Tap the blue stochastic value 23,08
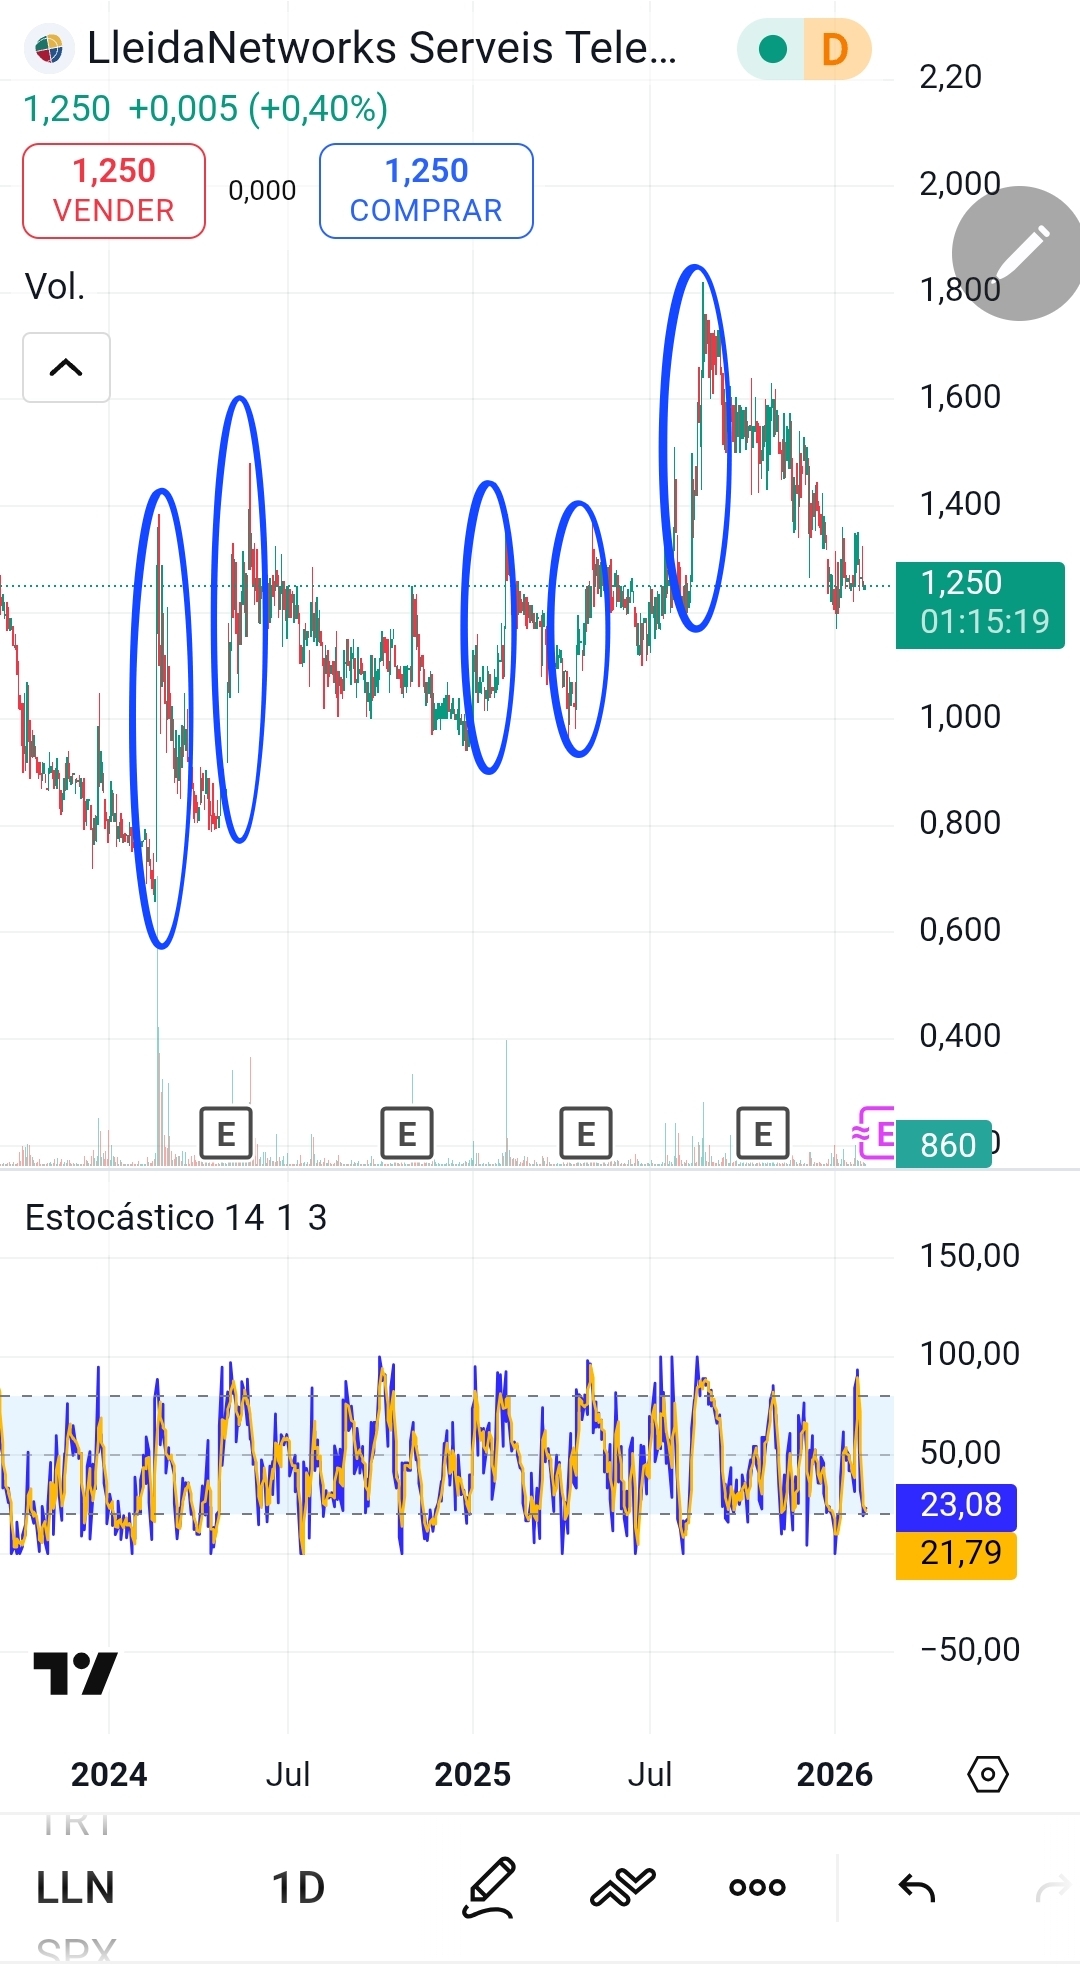 click(957, 1505)
